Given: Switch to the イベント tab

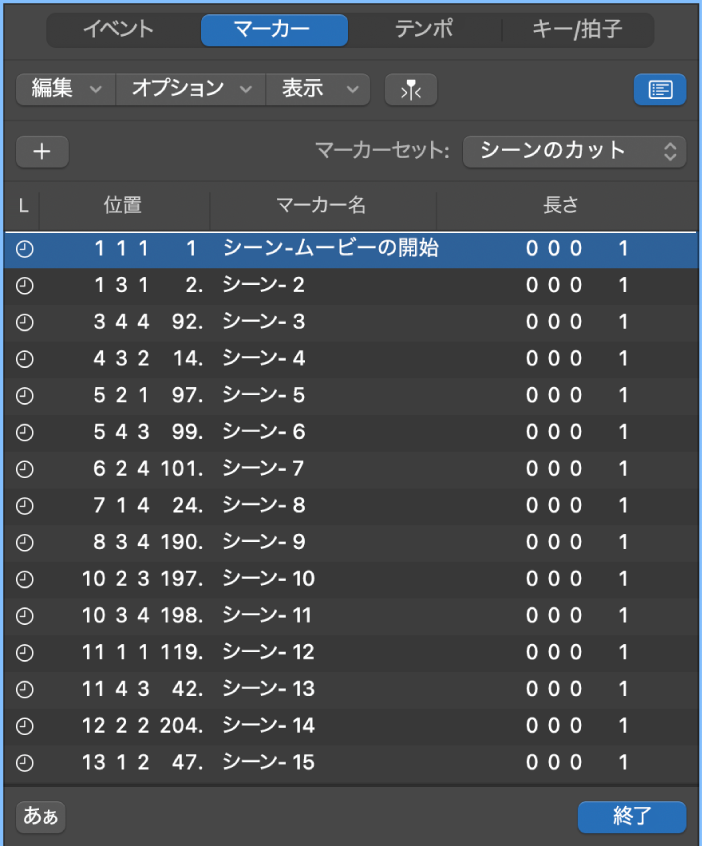Looking at the screenshot, I should (x=120, y=30).
